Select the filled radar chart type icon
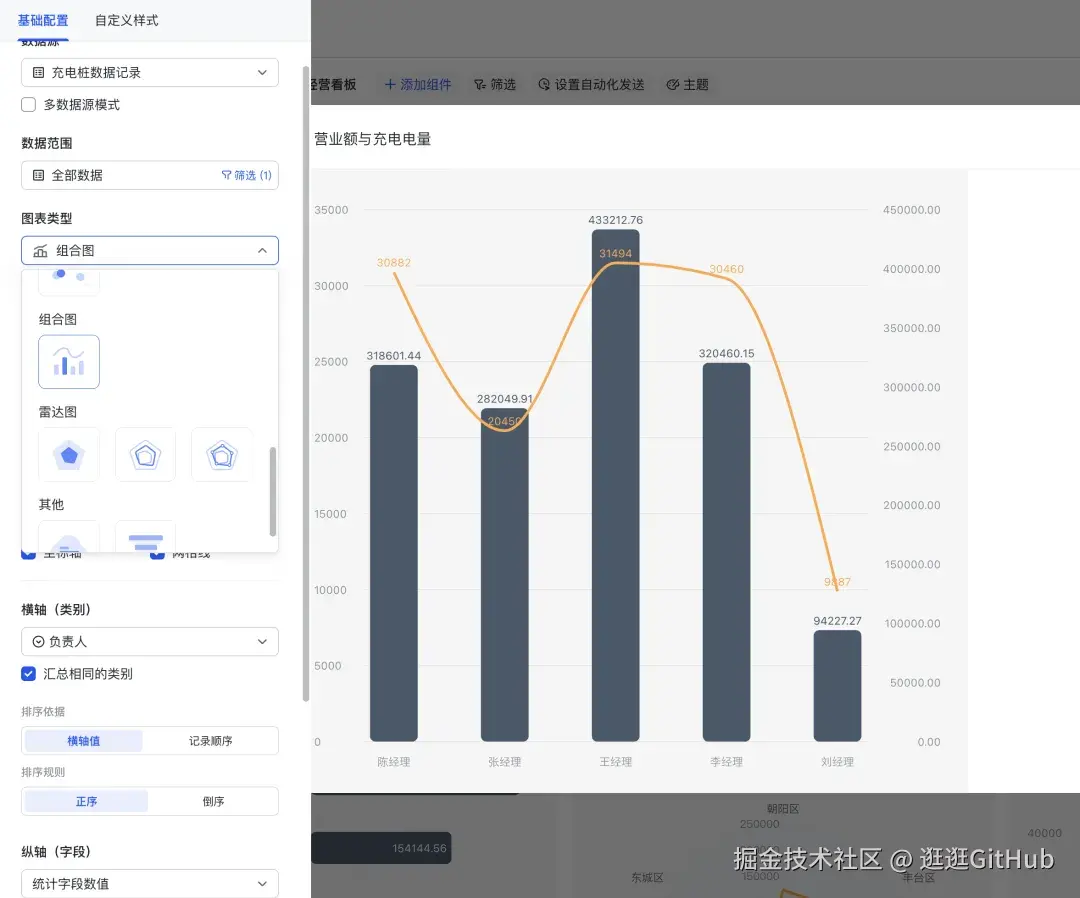Screen dimensions: 1080x898 pos(69,454)
